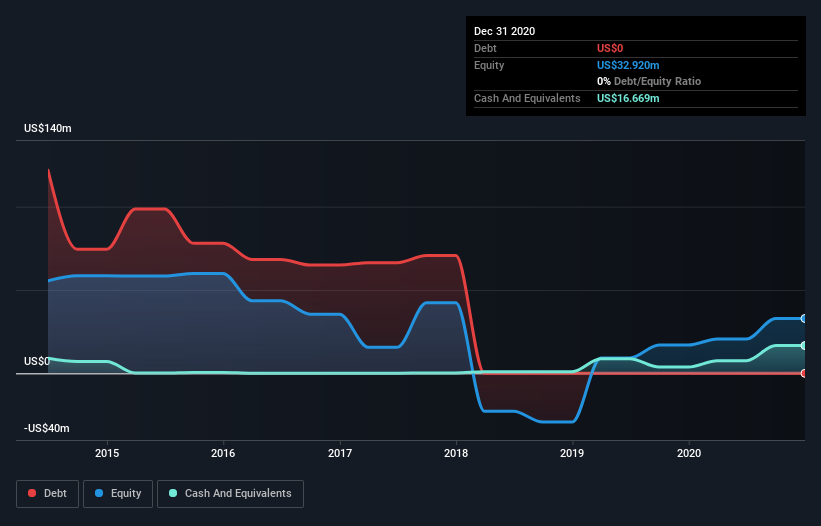Click the 2017 x-axis label
This screenshot has height=526, width=821.
[340, 453]
